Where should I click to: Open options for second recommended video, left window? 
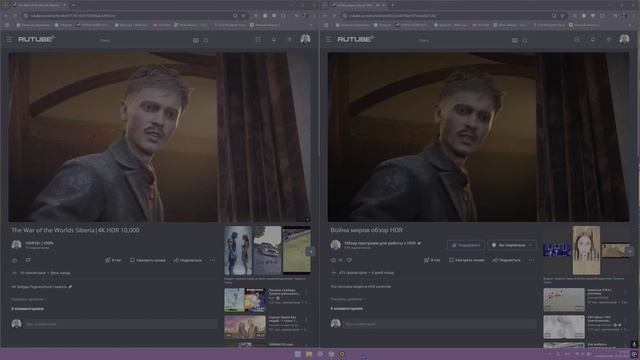click(307, 320)
